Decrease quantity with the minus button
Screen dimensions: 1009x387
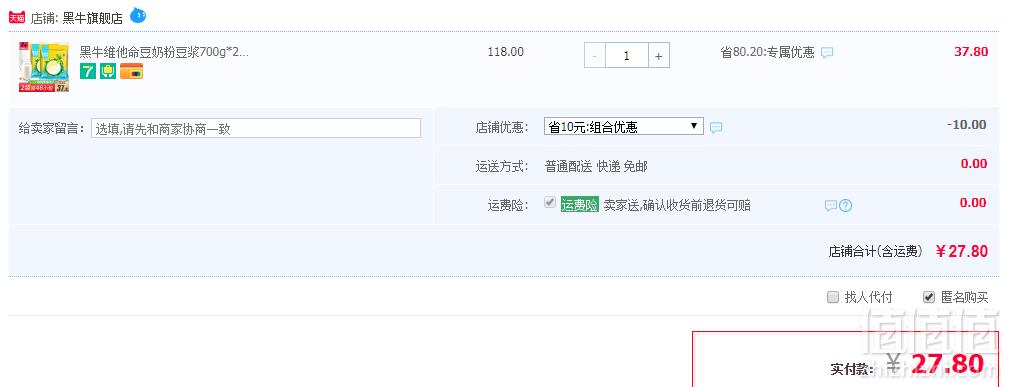(x=595, y=56)
